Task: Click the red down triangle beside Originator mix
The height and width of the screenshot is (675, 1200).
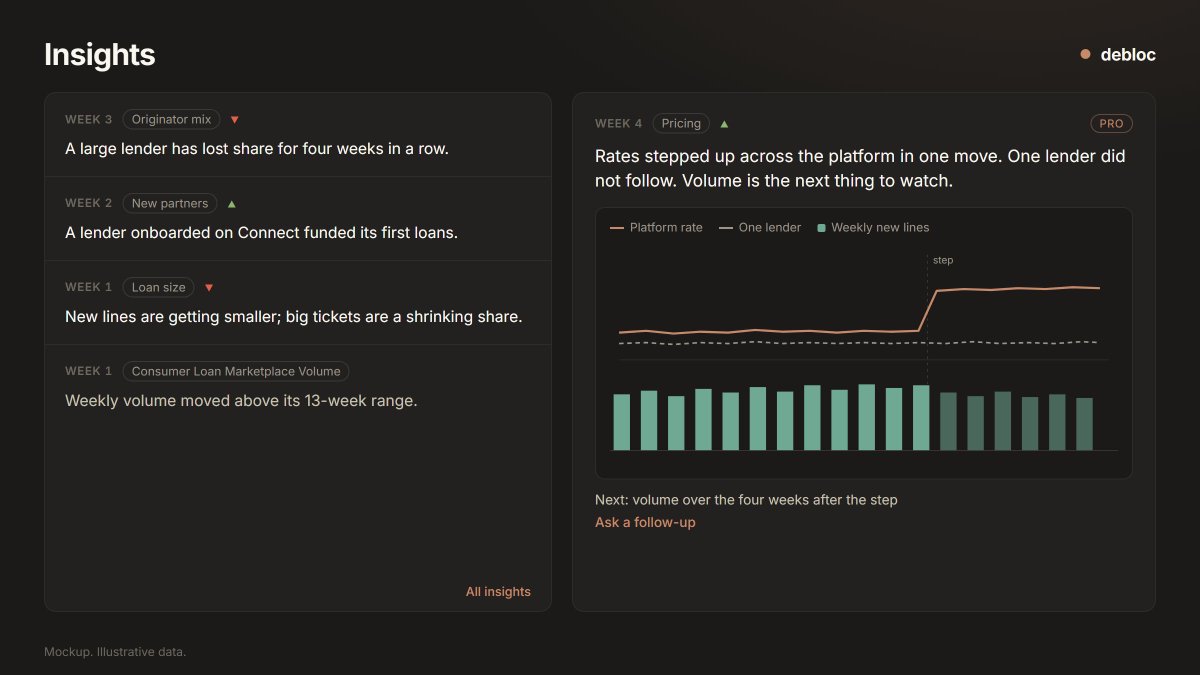Action: 235,120
